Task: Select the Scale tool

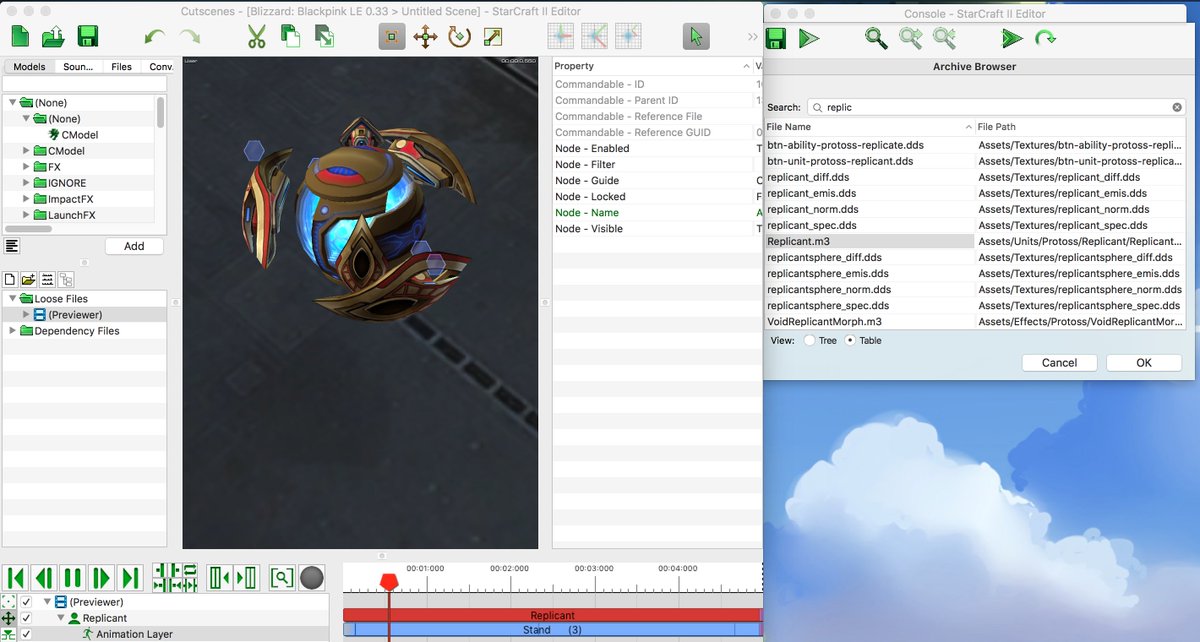Action: tap(493, 37)
